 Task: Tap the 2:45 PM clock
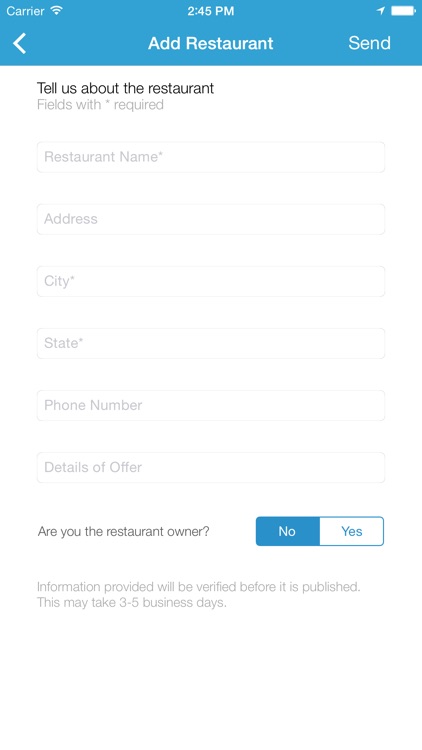point(211,11)
